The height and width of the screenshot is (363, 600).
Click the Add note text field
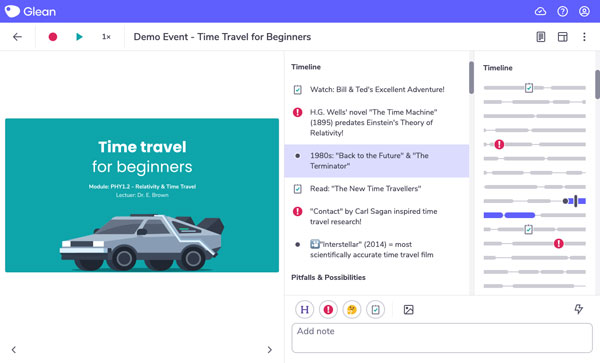pyautogui.click(x=442, y=338)
